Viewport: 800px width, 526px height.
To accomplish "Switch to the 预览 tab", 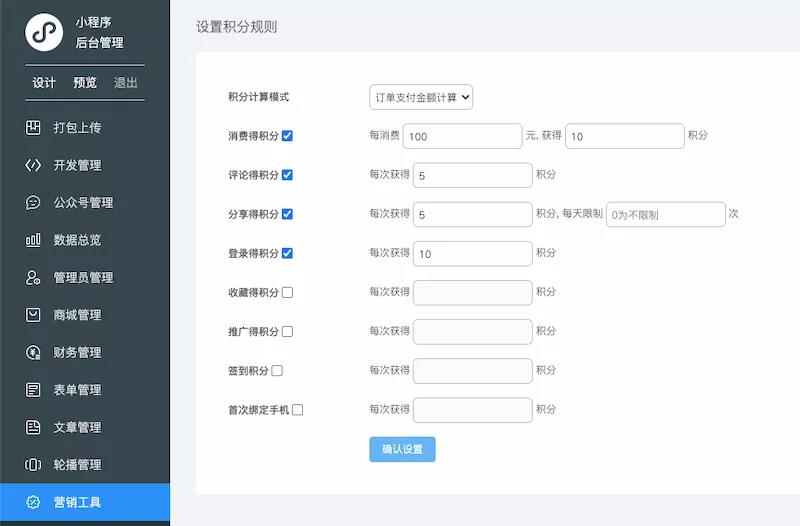I will click(85, 83).
